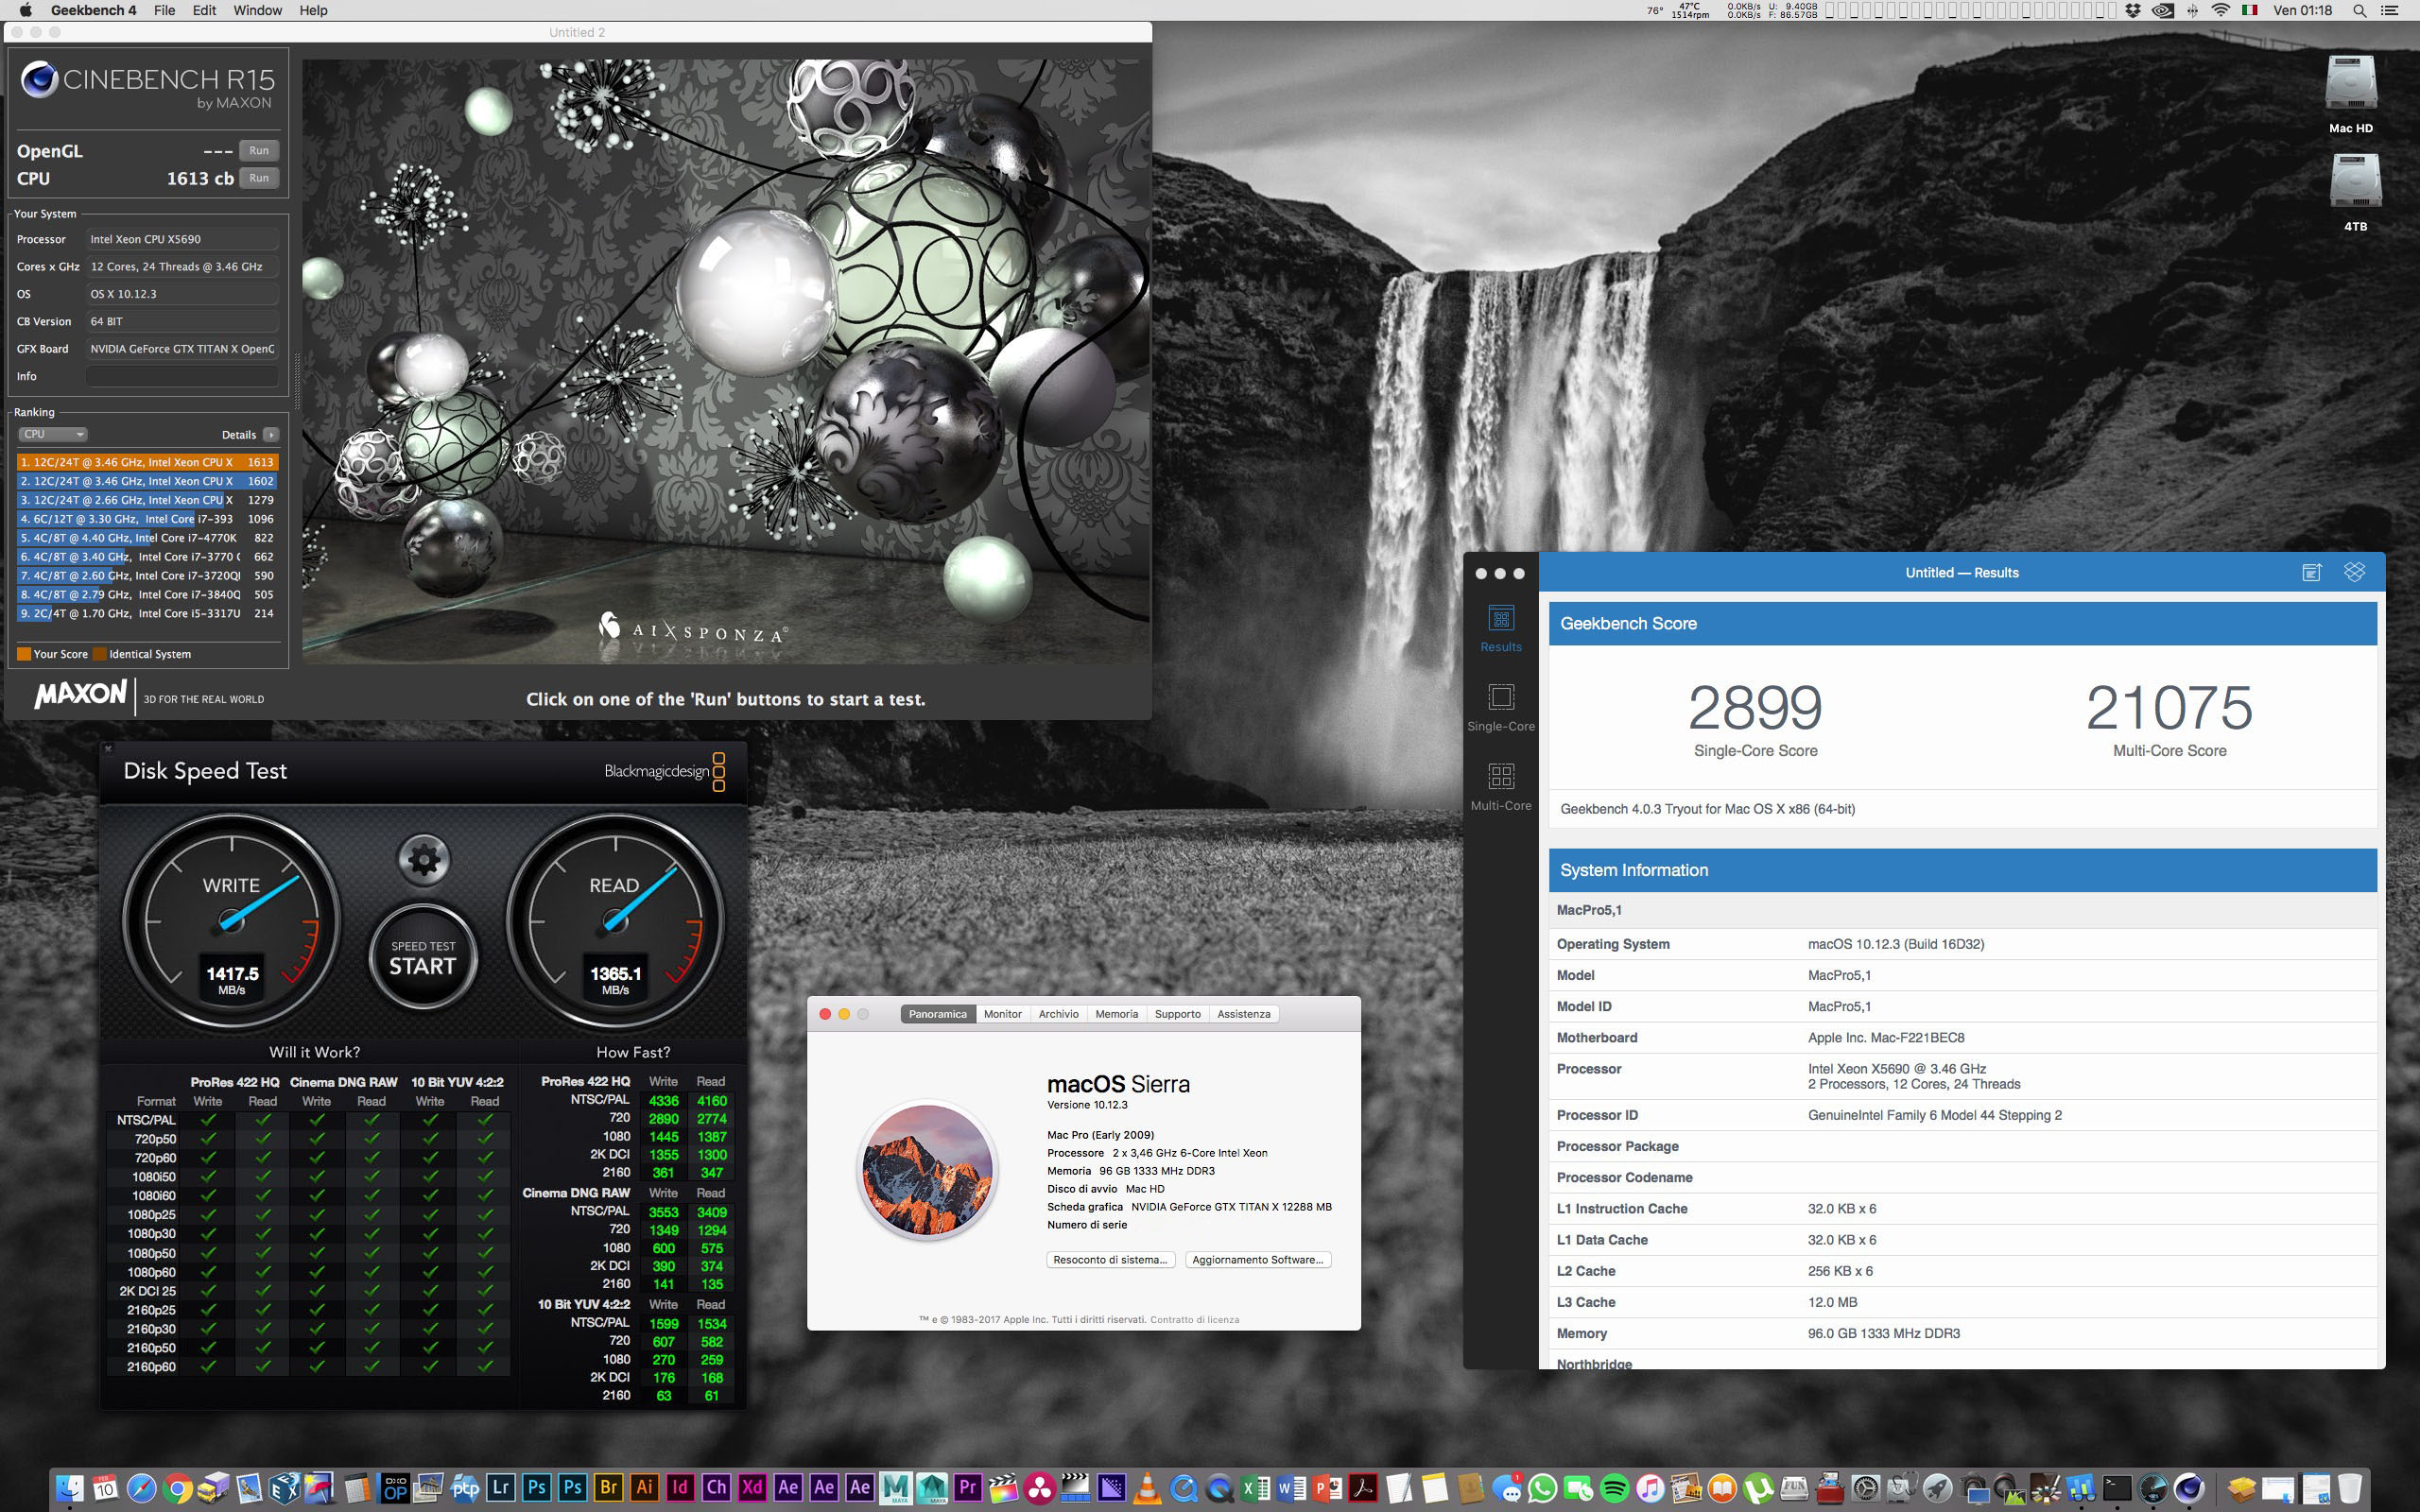
Task: Click the Geekbench upload results icon
Action: [x=2311, y=572]
